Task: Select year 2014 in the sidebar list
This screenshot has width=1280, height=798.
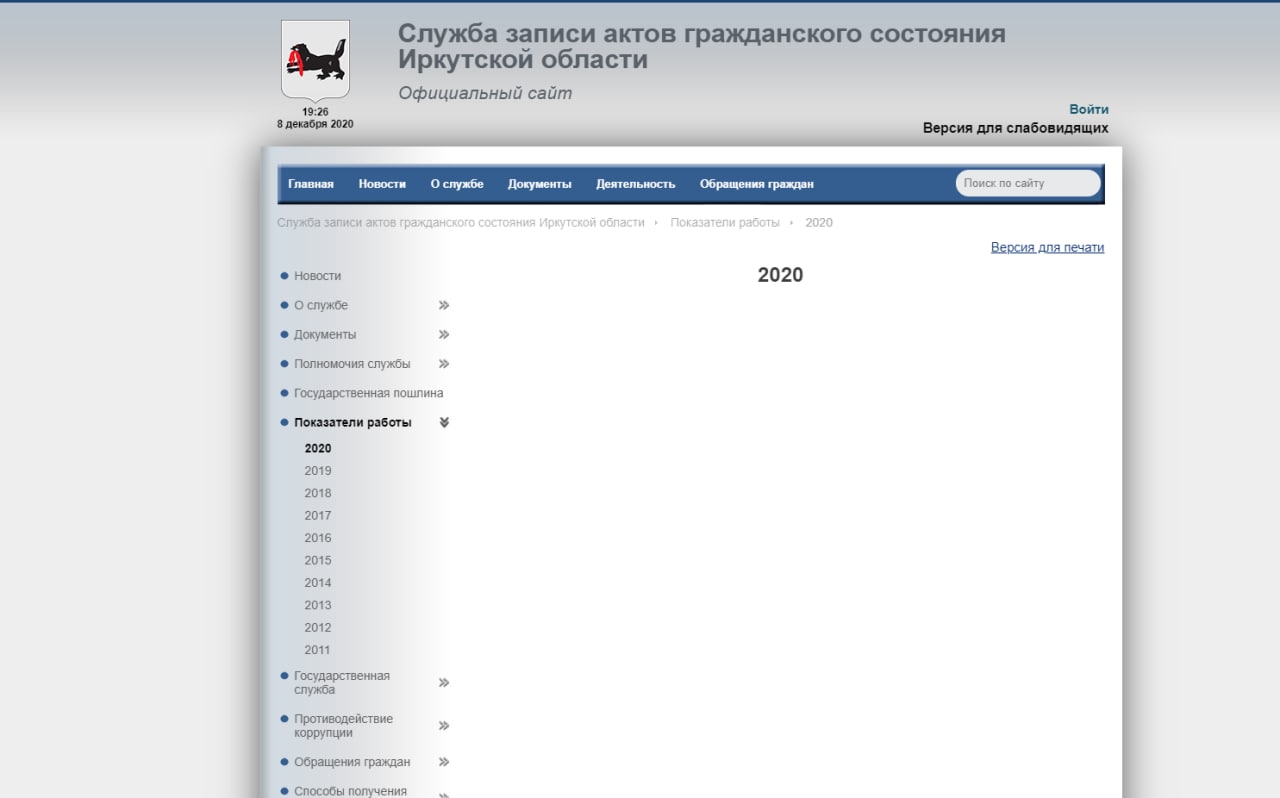Action: tap(318, 583)
